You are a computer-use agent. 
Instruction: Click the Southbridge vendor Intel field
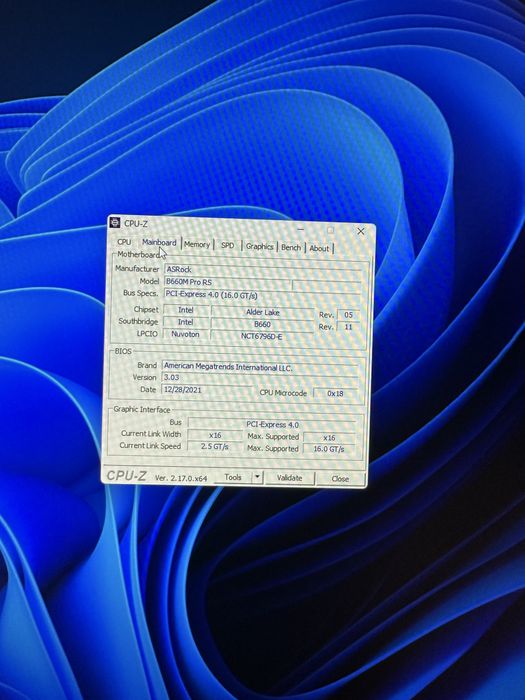186,322
